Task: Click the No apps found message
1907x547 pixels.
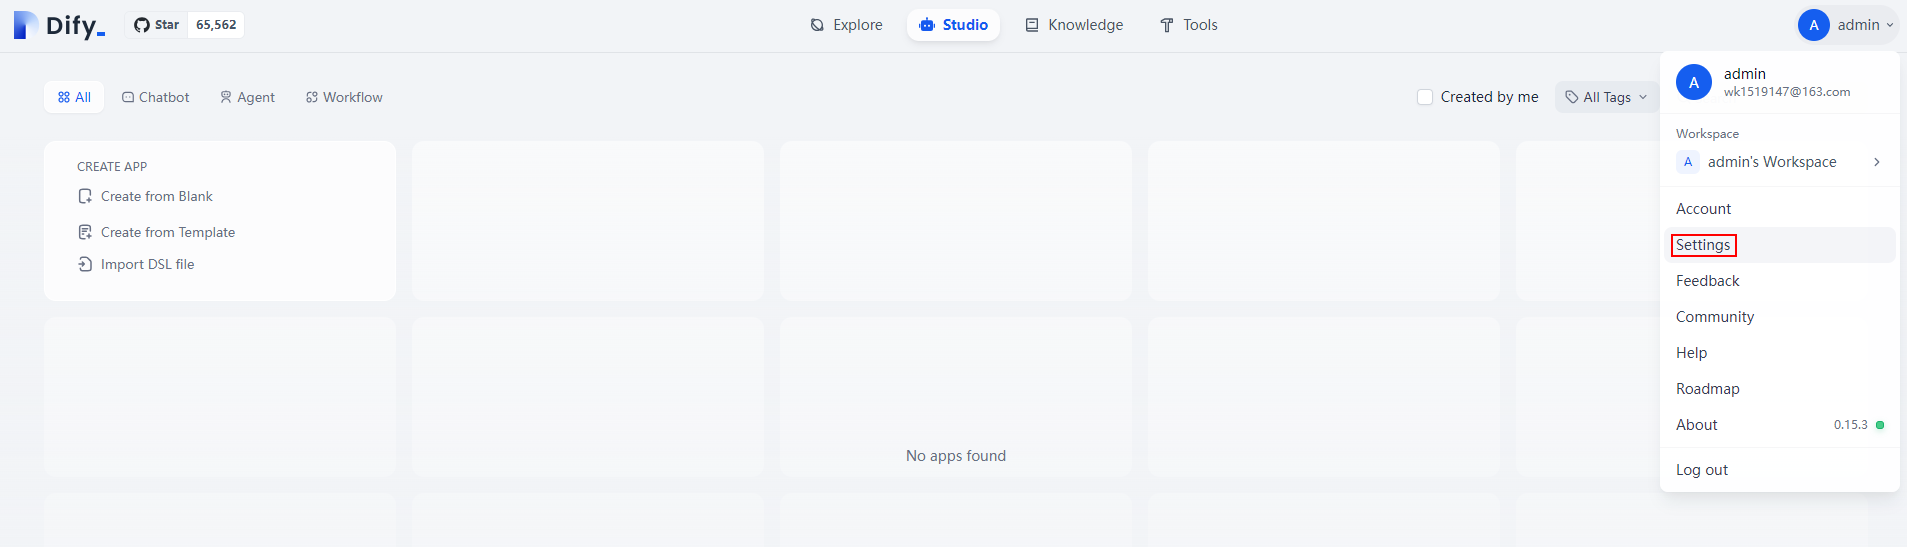Action: coord(956,456)
